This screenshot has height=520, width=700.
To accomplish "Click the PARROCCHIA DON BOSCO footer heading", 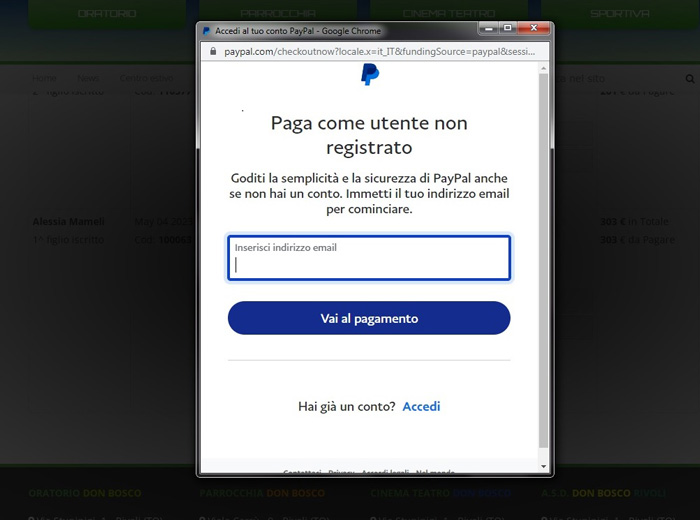I will [x=262, y=493].
